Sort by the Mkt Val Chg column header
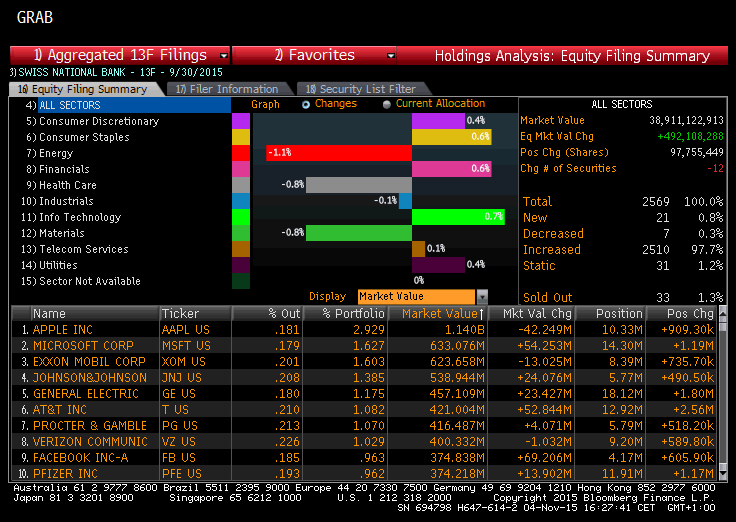The image size is (736, 522). click(x=531, y=314)
